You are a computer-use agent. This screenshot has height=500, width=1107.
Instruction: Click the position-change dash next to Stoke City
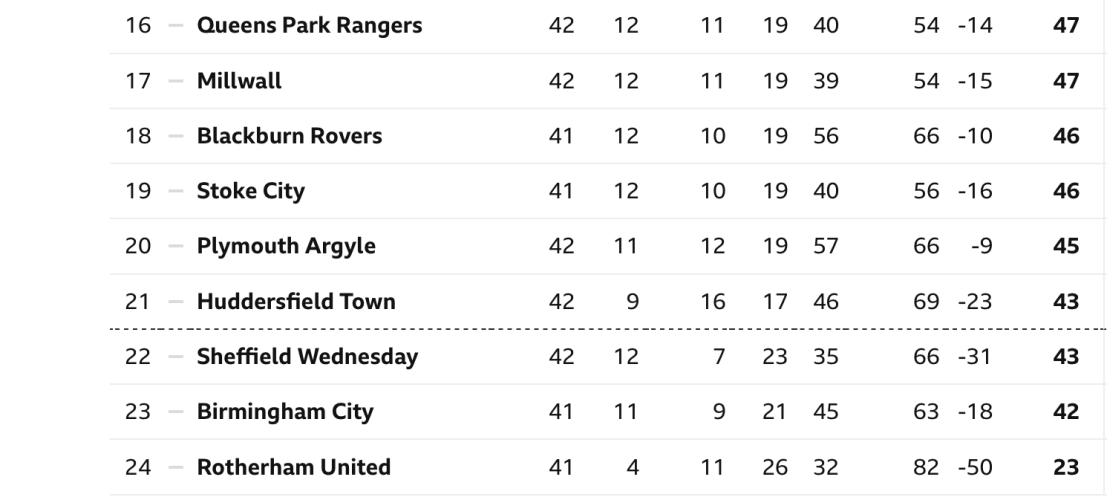(x=175, y=191)
